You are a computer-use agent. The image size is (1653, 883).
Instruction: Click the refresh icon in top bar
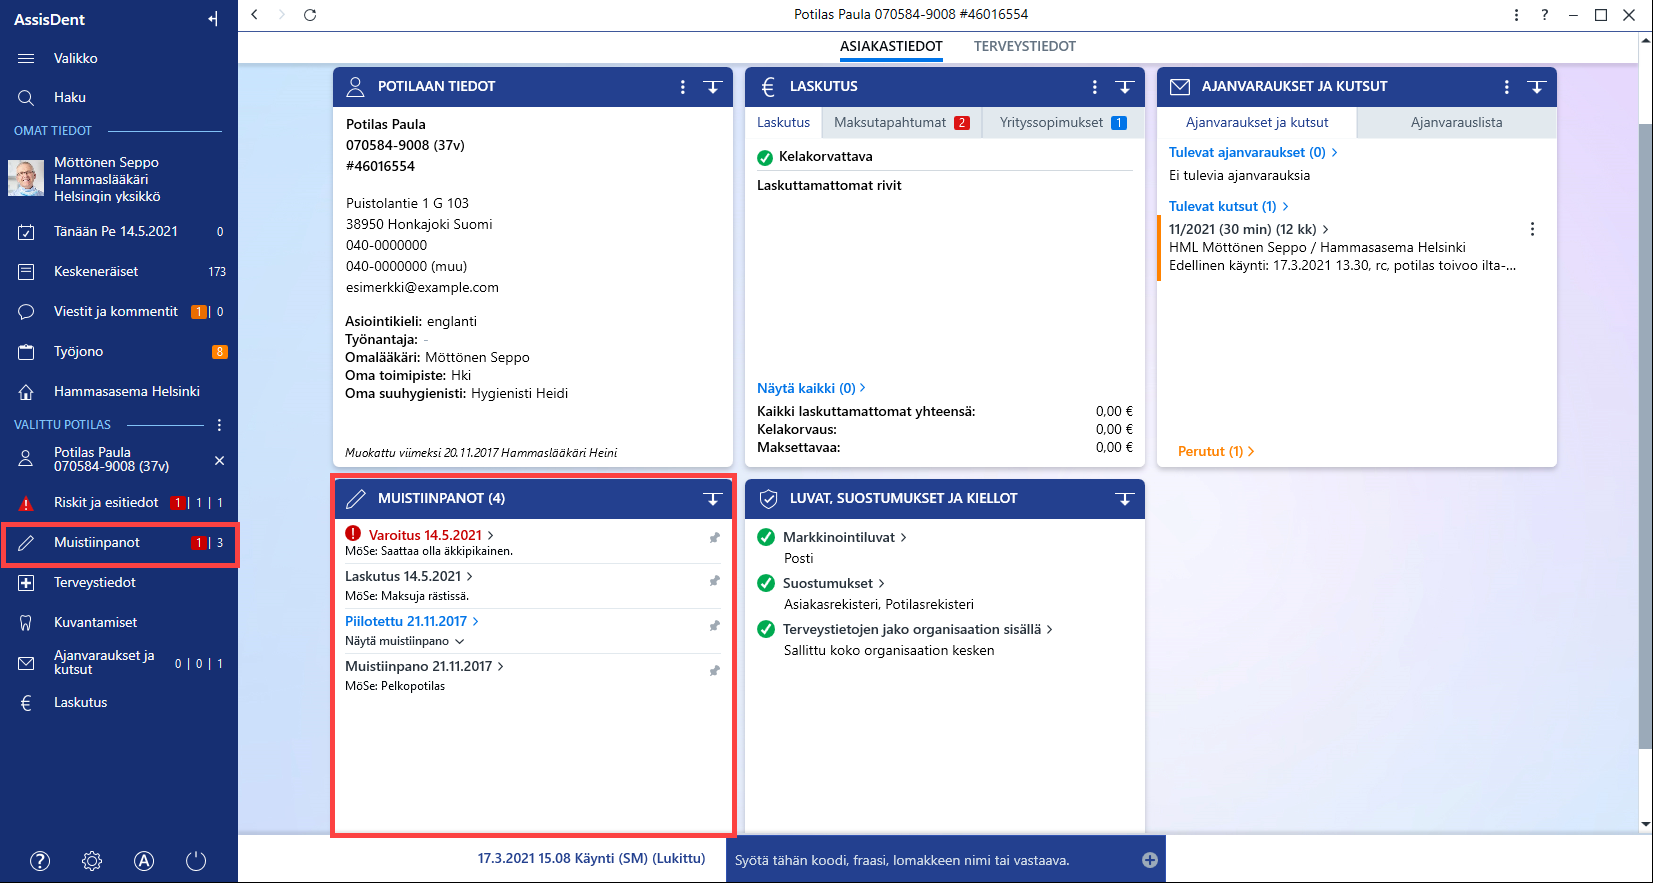coord(310,15)
